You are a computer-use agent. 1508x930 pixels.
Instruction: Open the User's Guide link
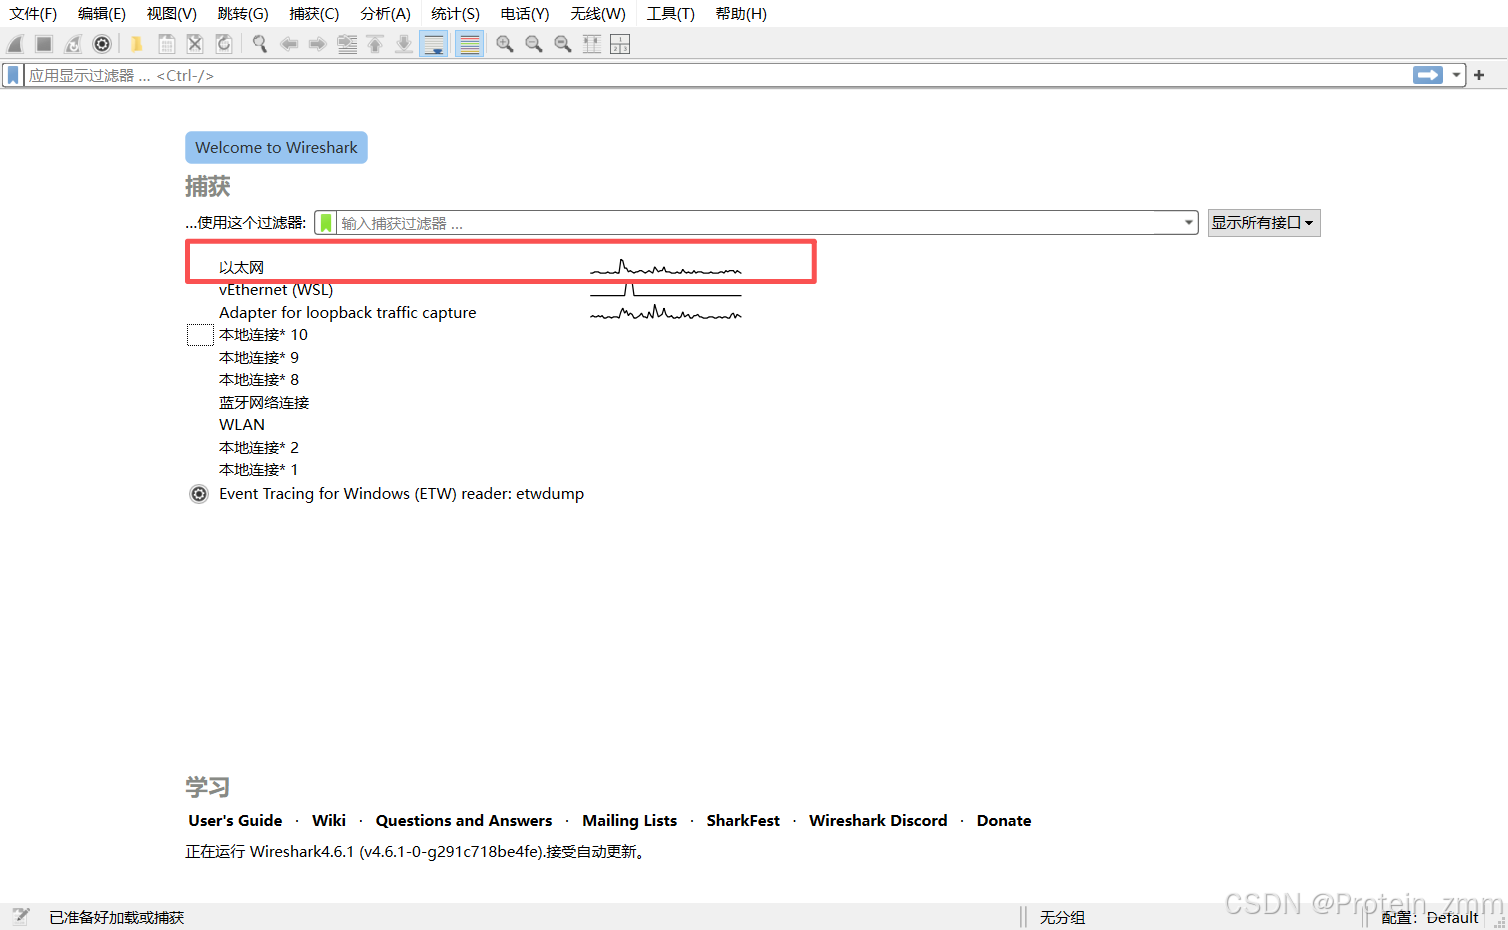click(x=235, y=821)
